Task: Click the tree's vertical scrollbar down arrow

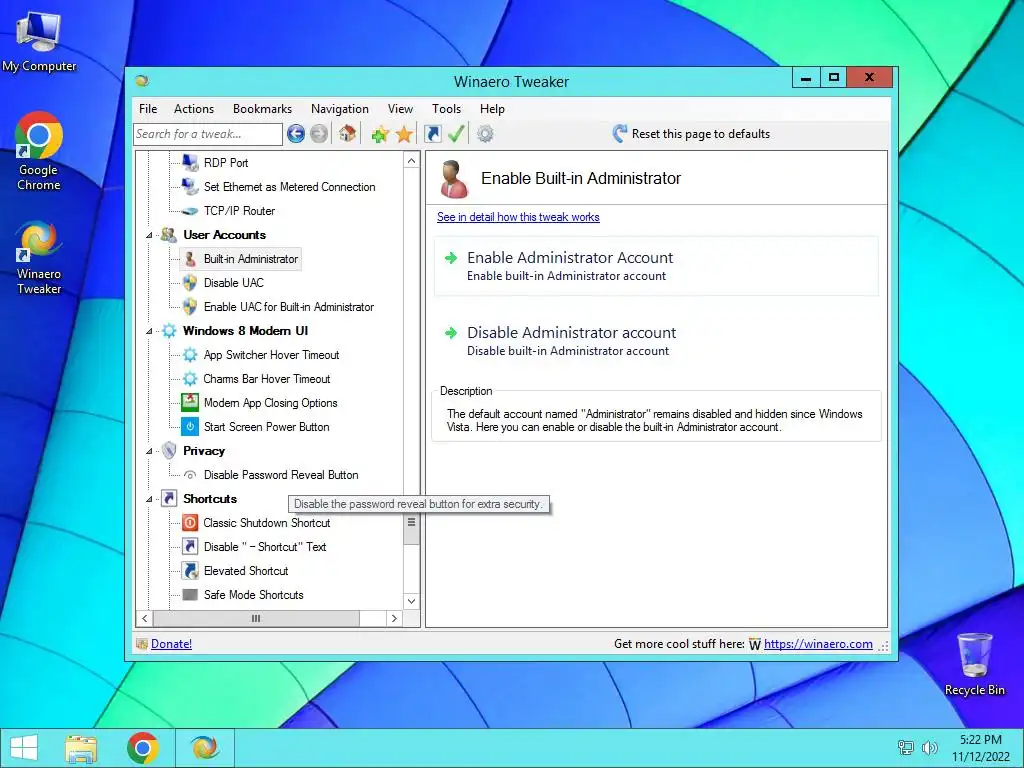Action: click(x=411, y=601)
